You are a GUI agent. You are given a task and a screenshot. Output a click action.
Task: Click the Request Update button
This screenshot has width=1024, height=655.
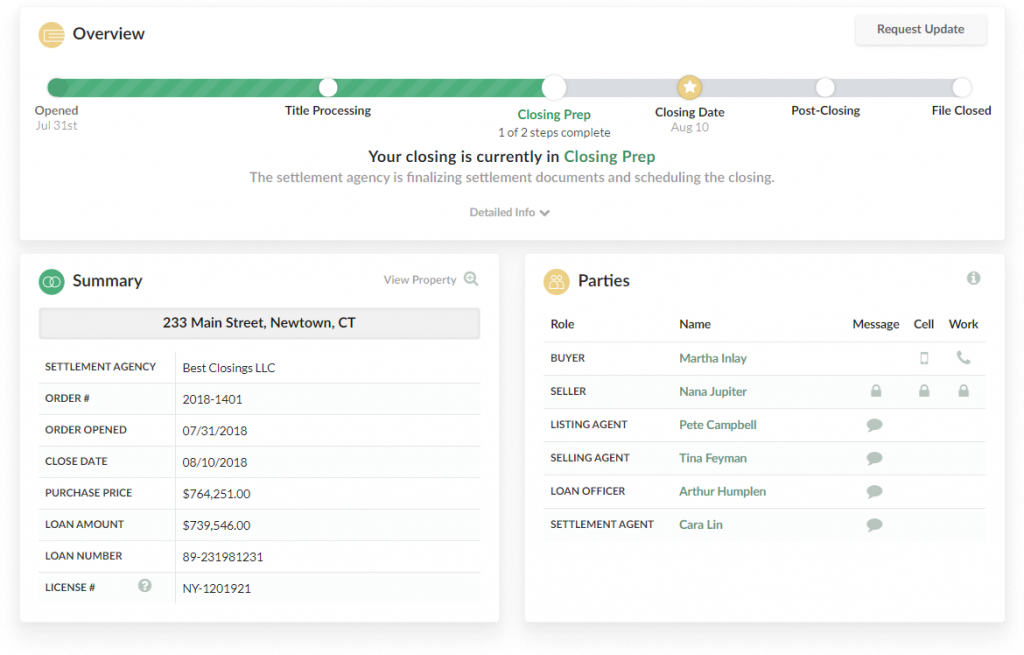tap(920, 30)
